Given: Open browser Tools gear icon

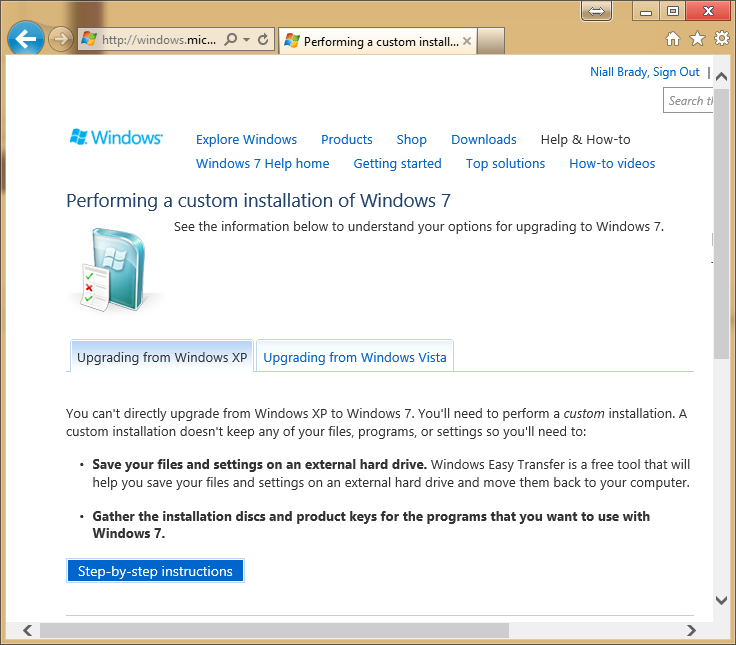Looking at the screenshot, I should tap(722, 38).
